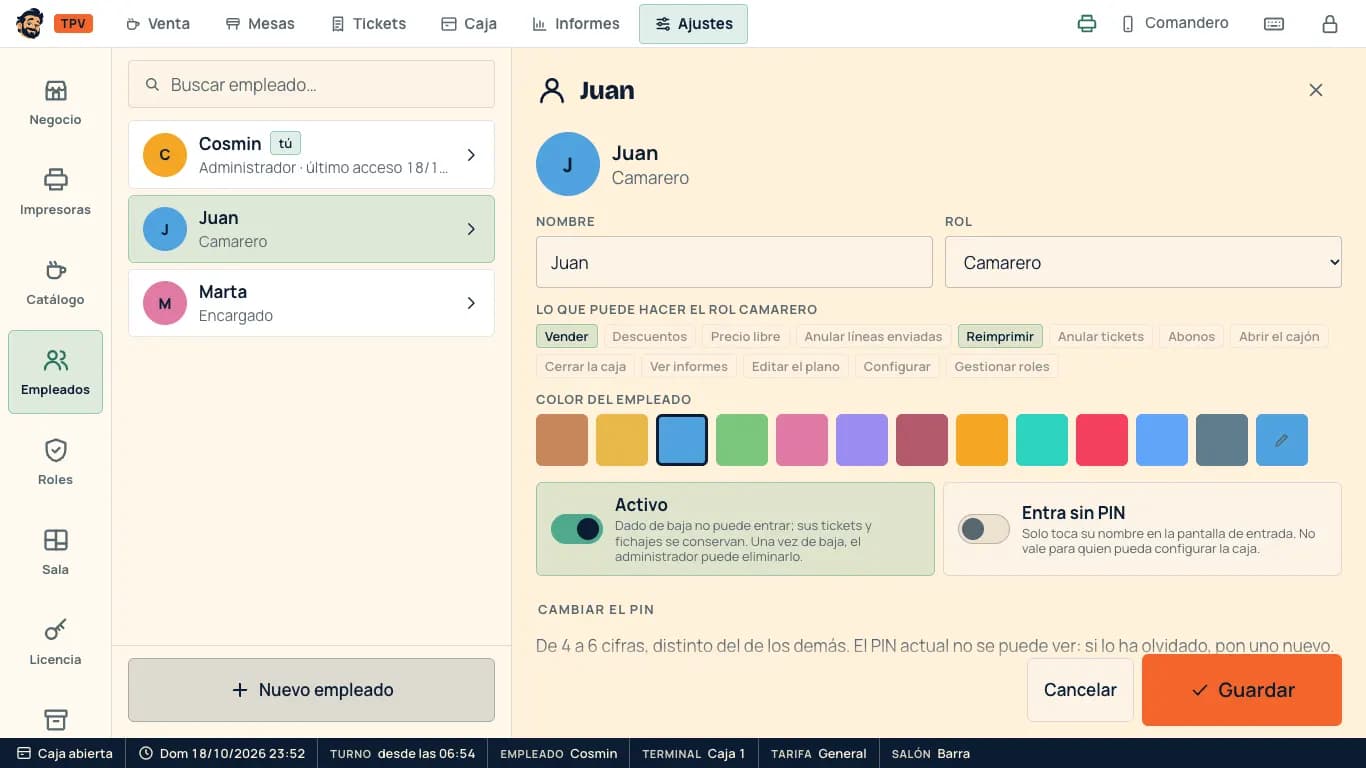Open the Venta tab
The width and height of the screenshot is (1366, 768).
[158, 24]
